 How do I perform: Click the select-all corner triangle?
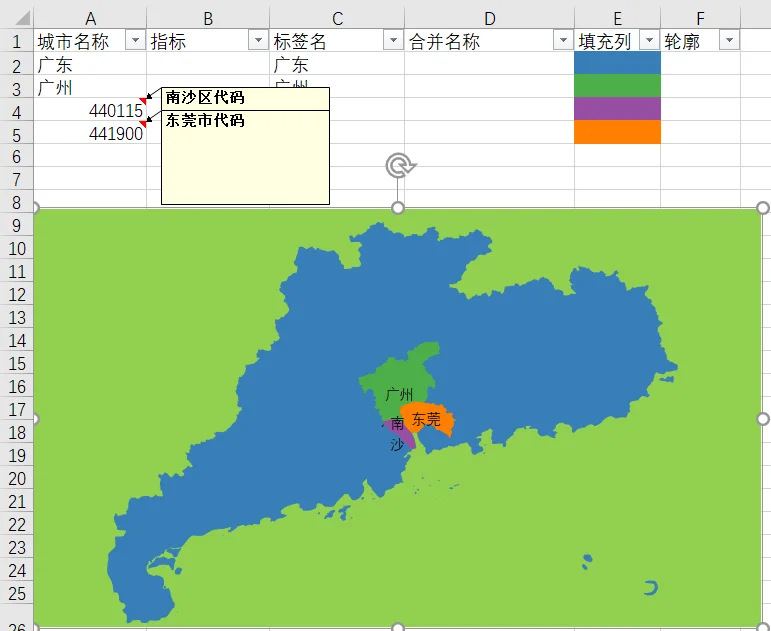[x=23, y=19]
